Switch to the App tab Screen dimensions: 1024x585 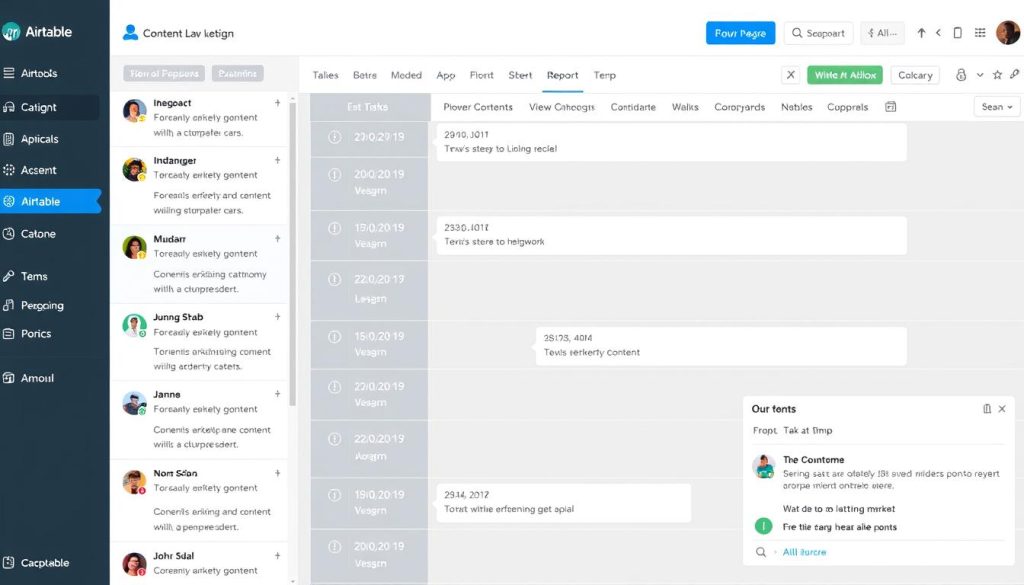click(x=445, y=75)
